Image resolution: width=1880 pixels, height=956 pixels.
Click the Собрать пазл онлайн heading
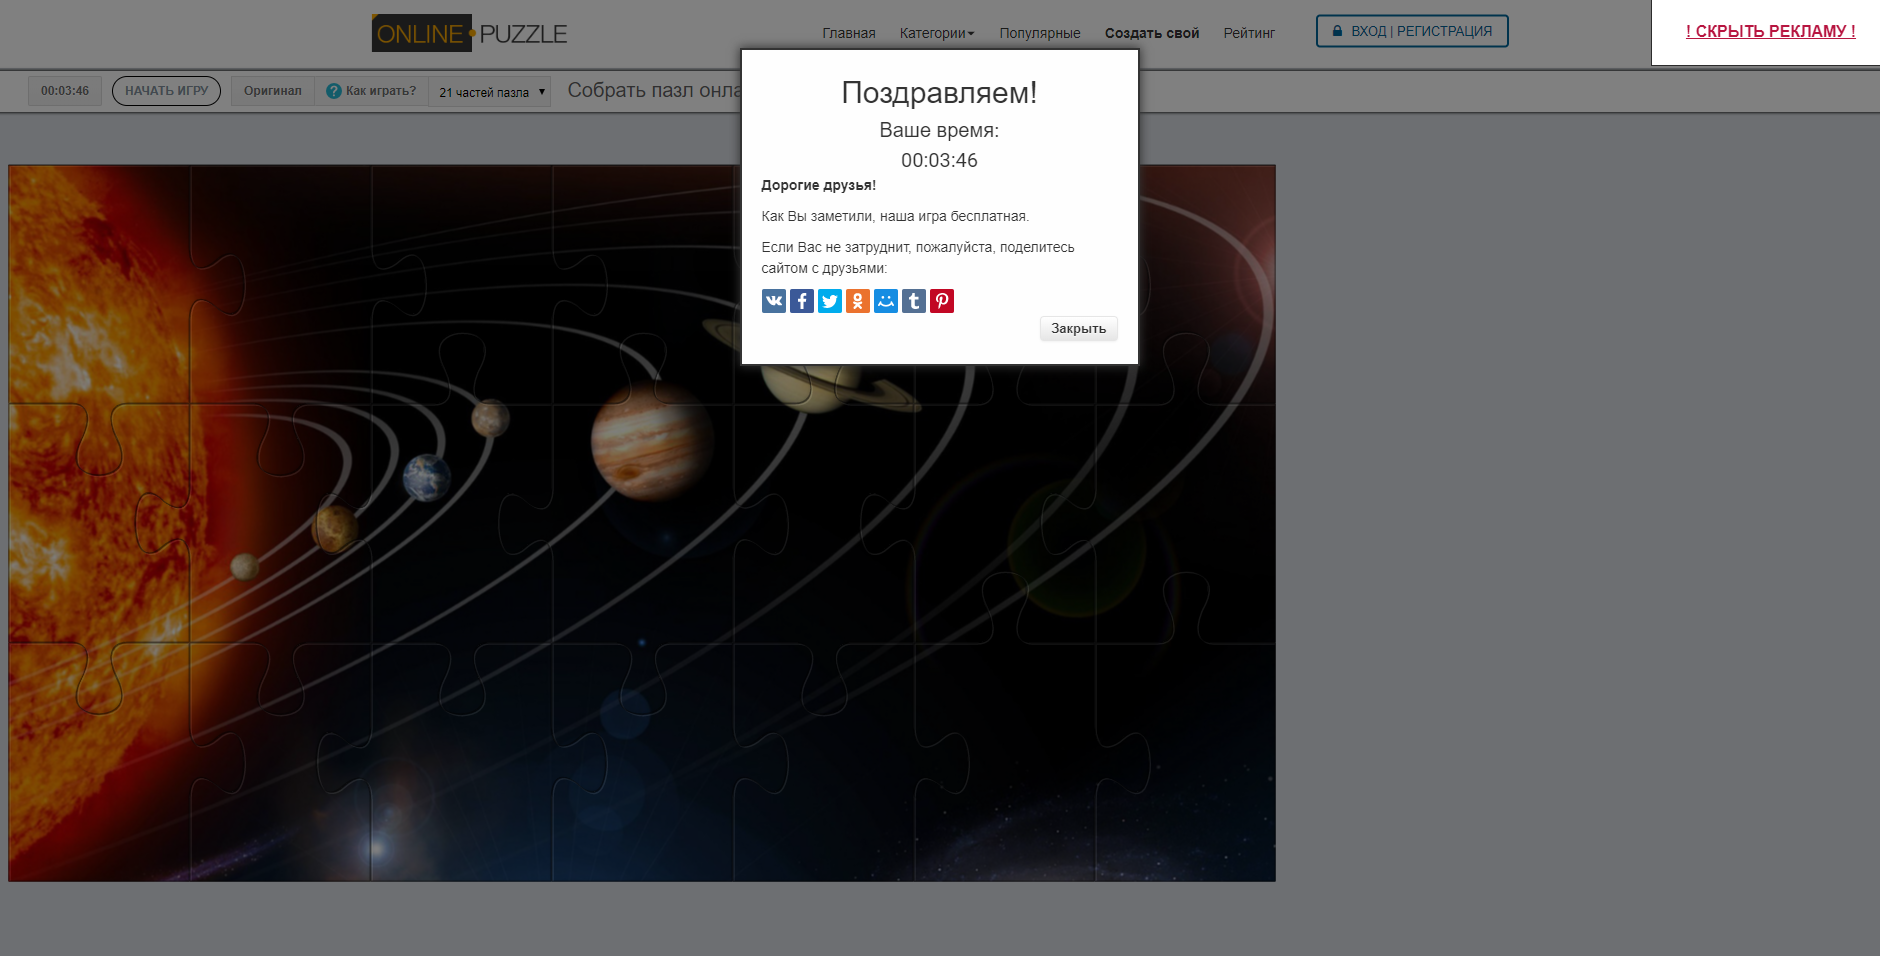pos(654,90)
